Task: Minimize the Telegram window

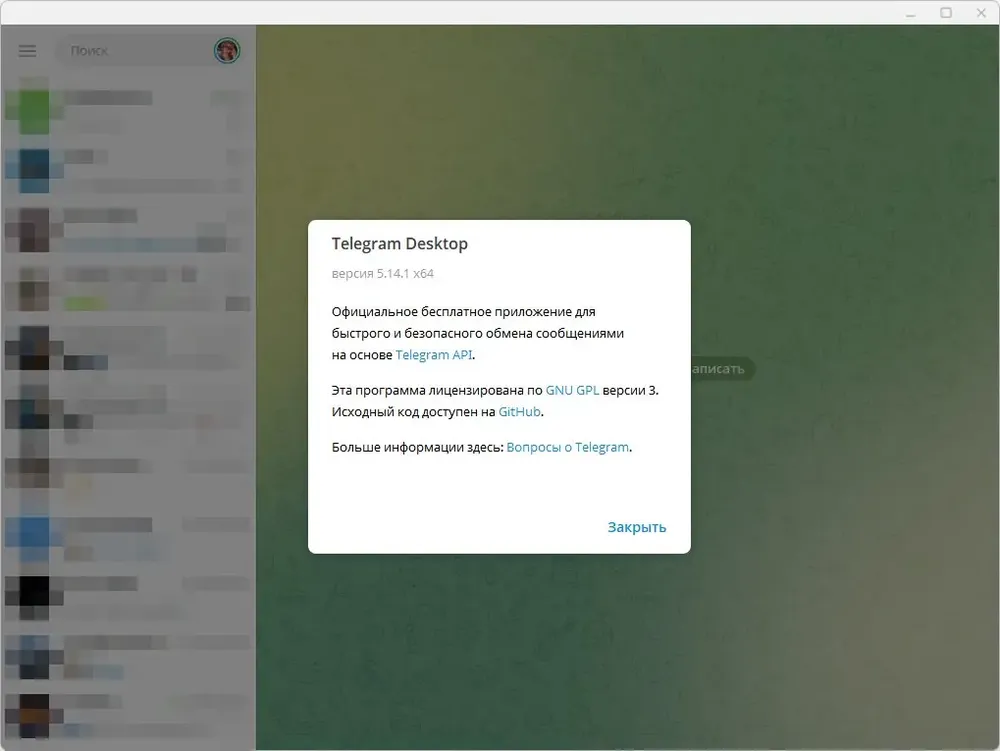Action: coord(911,13)
